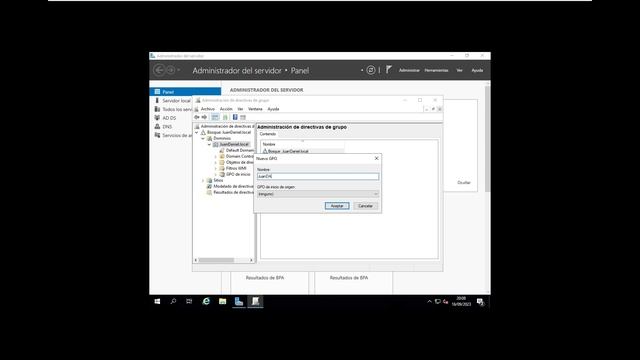This screenshot has width=640, height=360.
Task: Click the Server Manager vertical scrollbar
Action: click(x=487, y=139)
